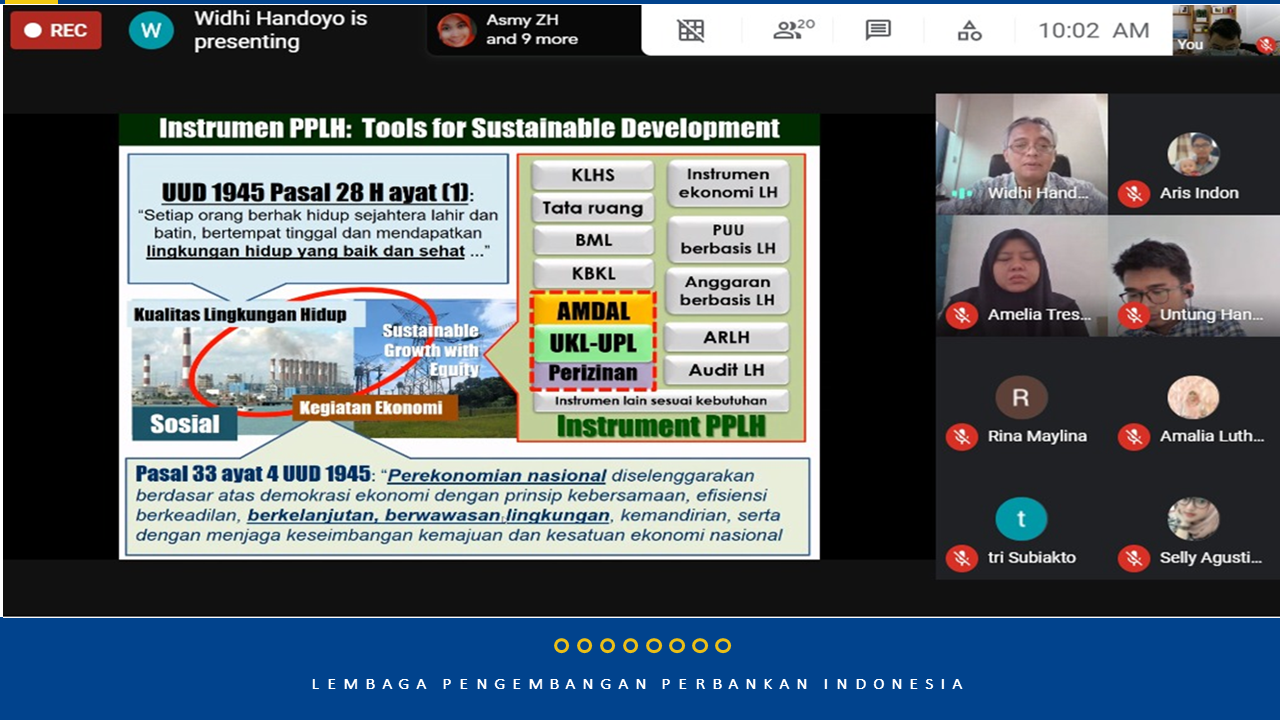Click the t avatar of tri Subiakto
The height and width of the screenshot is (720, 1280).
[1021, 519]
